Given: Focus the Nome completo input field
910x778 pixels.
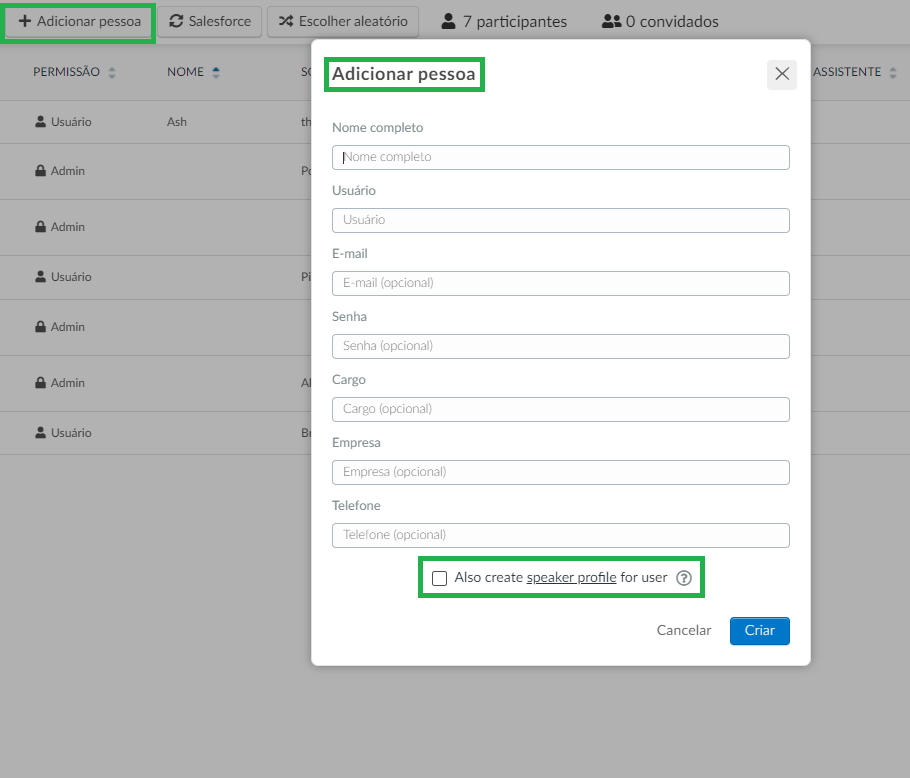Looking at the screenshot, I should pos(561,157).
